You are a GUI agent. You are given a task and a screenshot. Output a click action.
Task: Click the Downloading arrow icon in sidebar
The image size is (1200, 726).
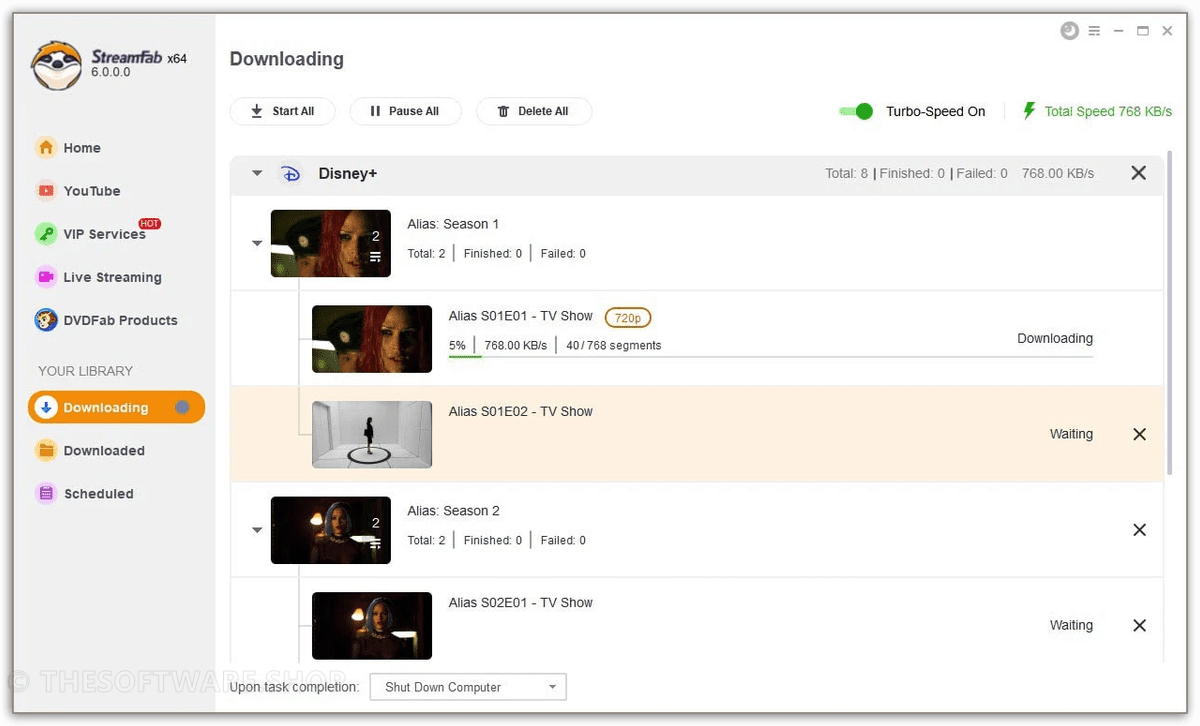tap(46, 408)
